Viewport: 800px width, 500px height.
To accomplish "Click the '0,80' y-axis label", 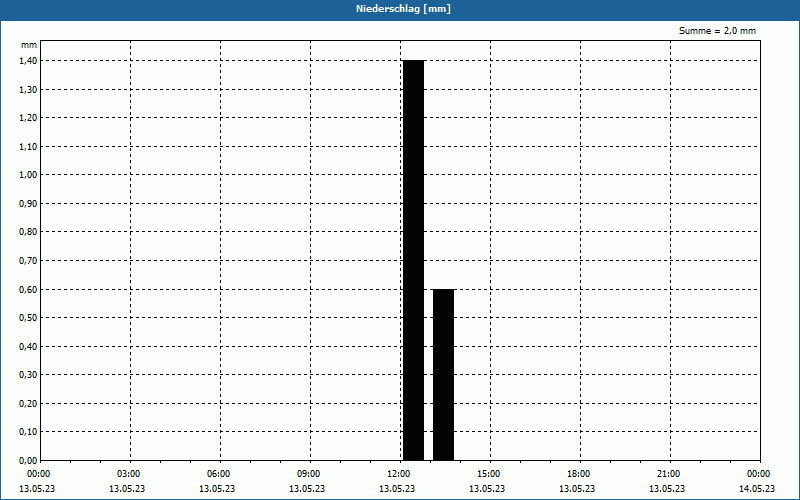I will (28, 232).
